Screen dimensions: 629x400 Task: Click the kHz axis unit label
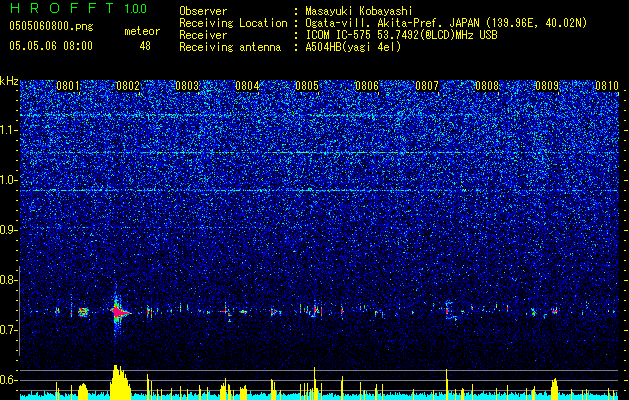tap(9, 81)
